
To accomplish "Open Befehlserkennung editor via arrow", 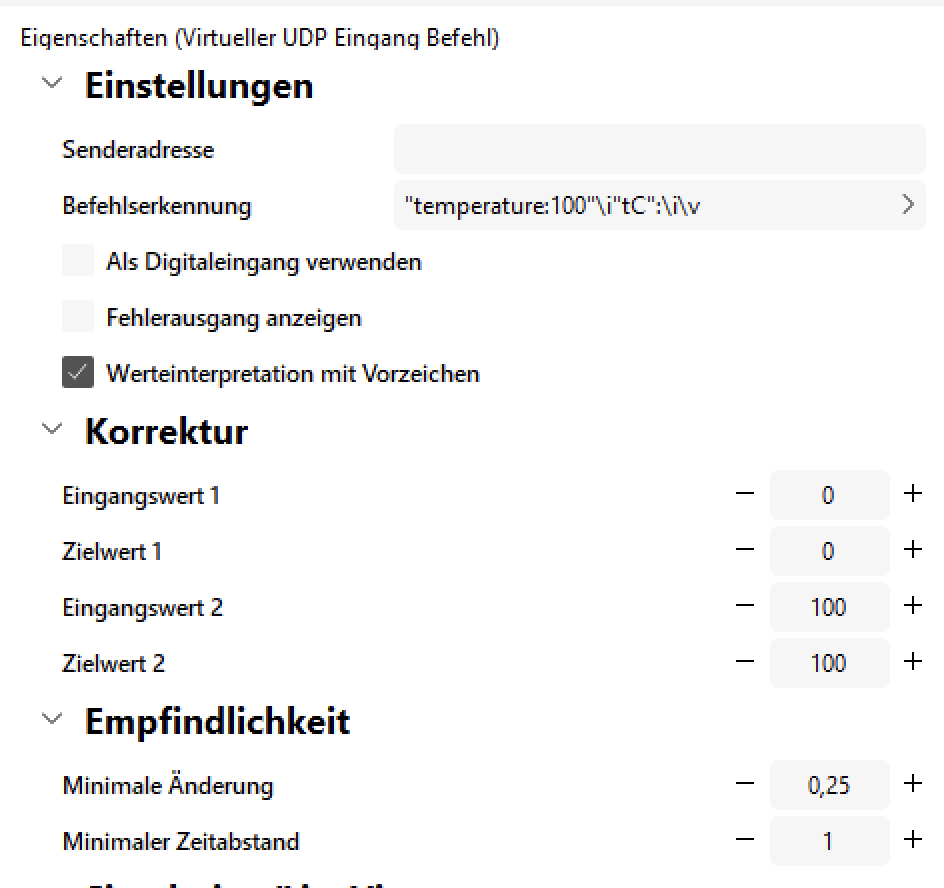I will (908, 205).
